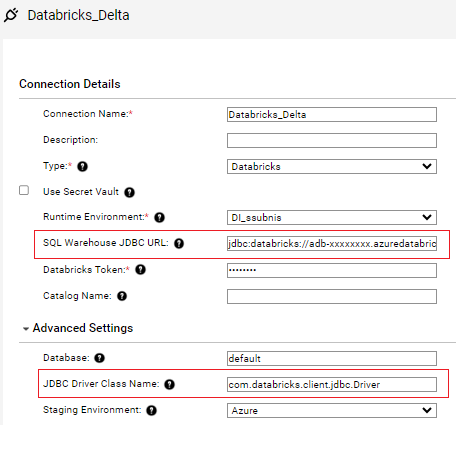This screenshot has width=459, height=459.
Task: Show Catalog Name help tooltip
Action: point(122,296)
